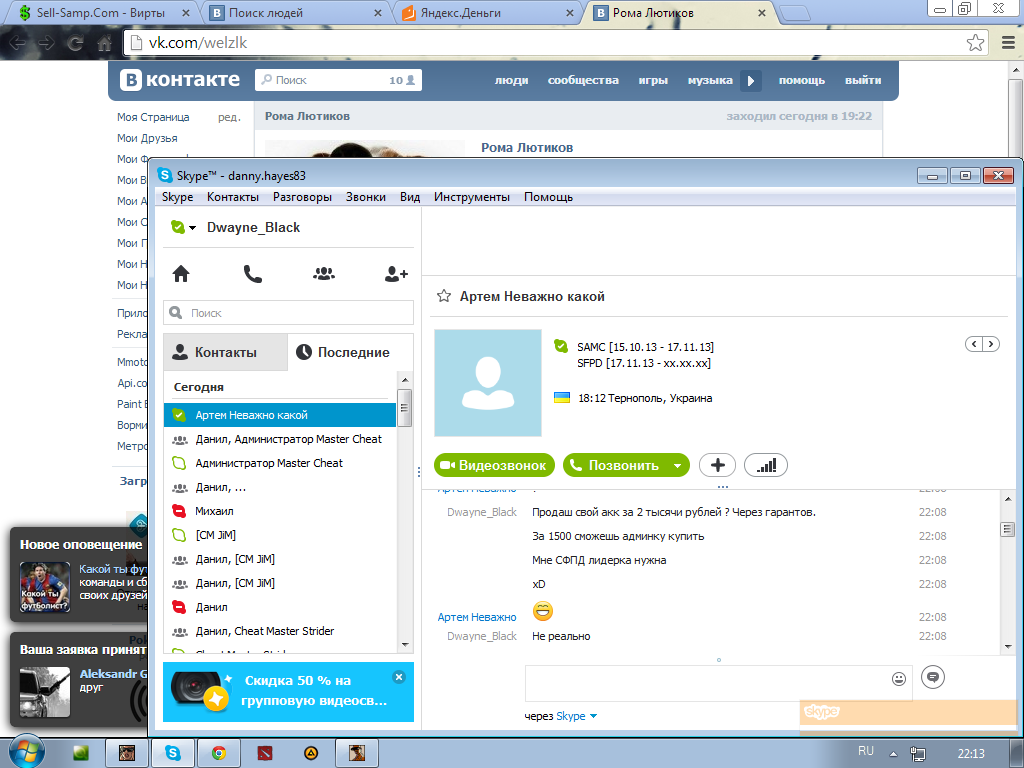Screen dimensions: 1024x768
Task: Click the VK music play button
Action: [750, 80]
